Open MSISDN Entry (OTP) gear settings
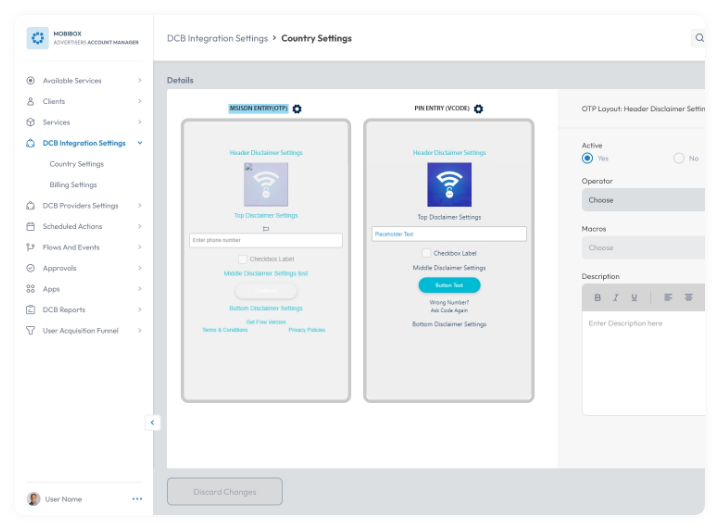The width and height of the screenshot is (720, 530). pyautogui.click(x=297, y=109)
